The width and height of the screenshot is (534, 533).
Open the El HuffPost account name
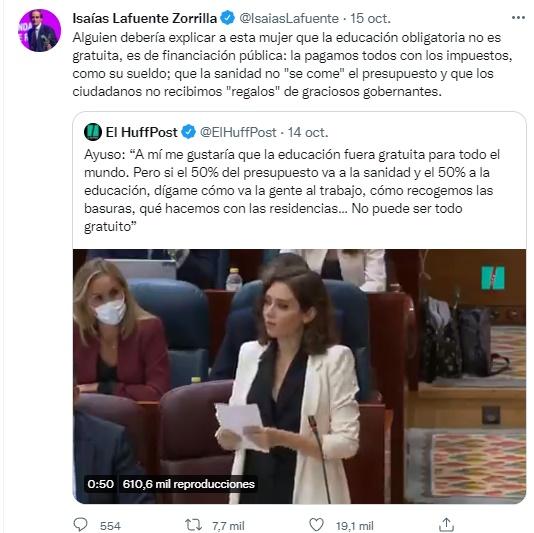pos(142,132)
